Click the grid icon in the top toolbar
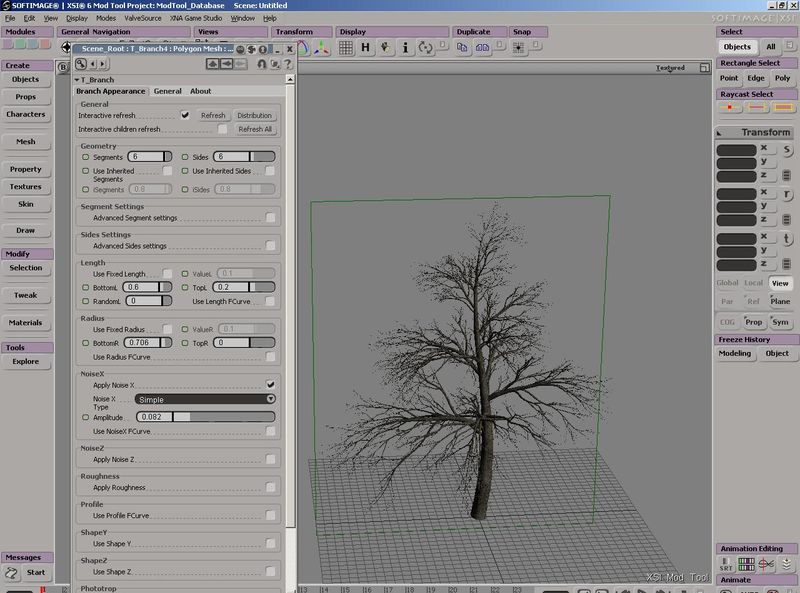 click(x=344, y=48)
